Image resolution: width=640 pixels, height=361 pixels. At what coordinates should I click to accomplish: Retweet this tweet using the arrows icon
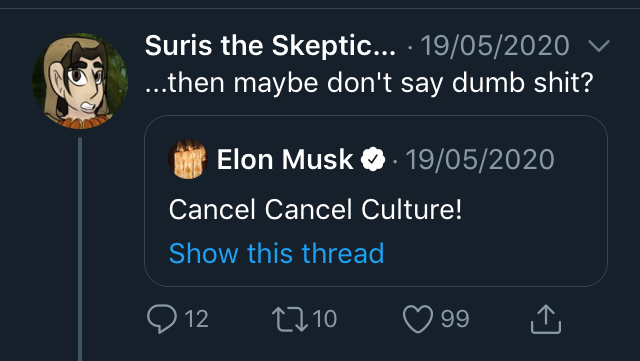(290, 319)
